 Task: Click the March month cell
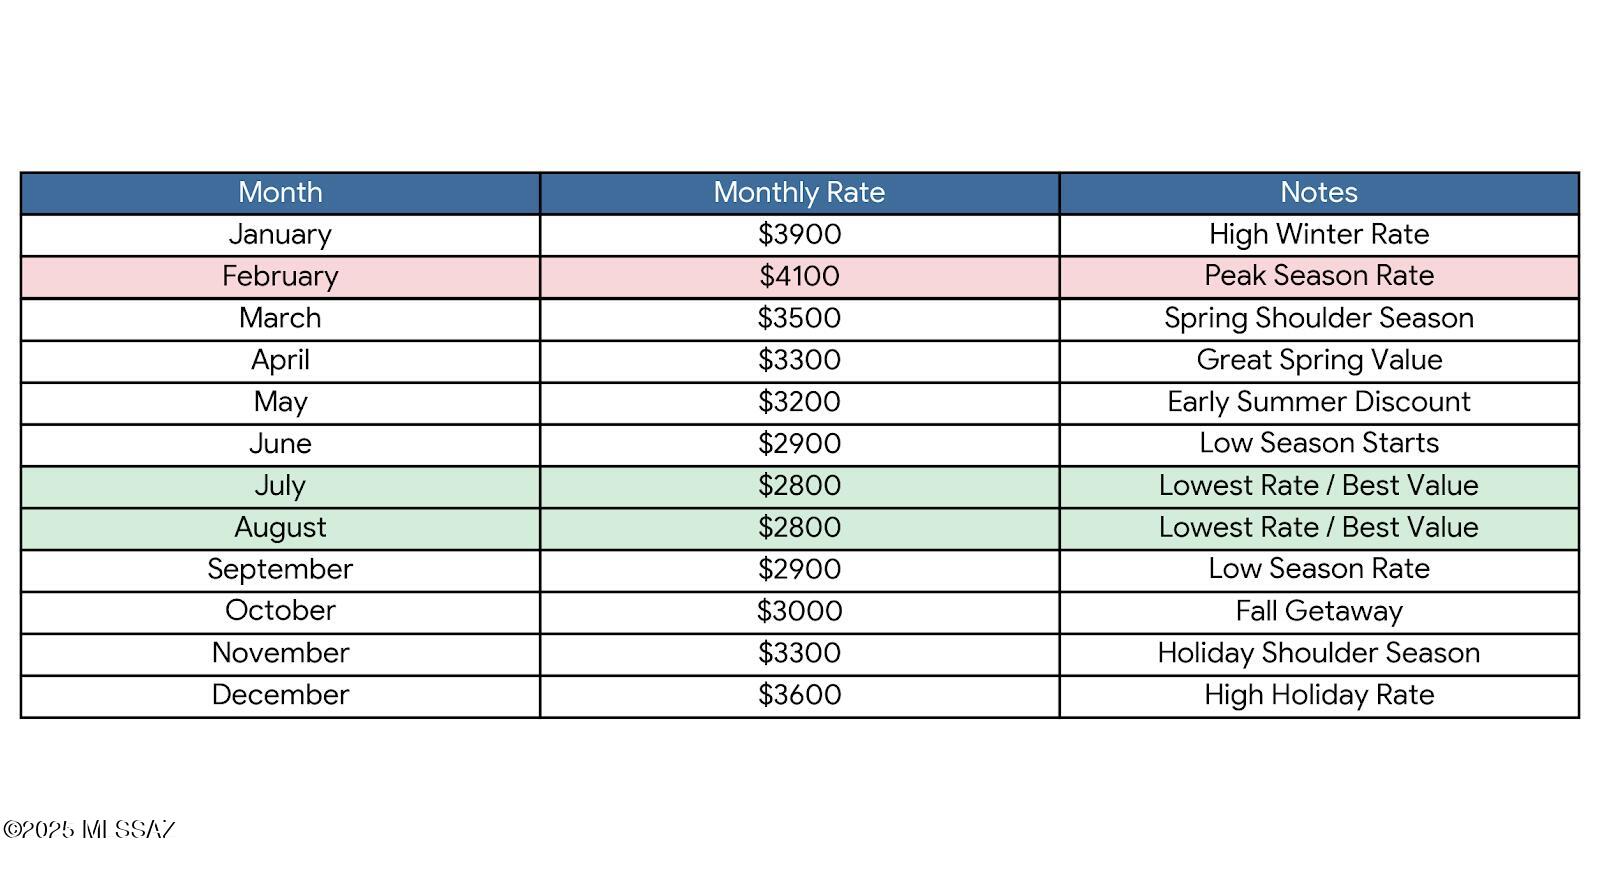280,319
